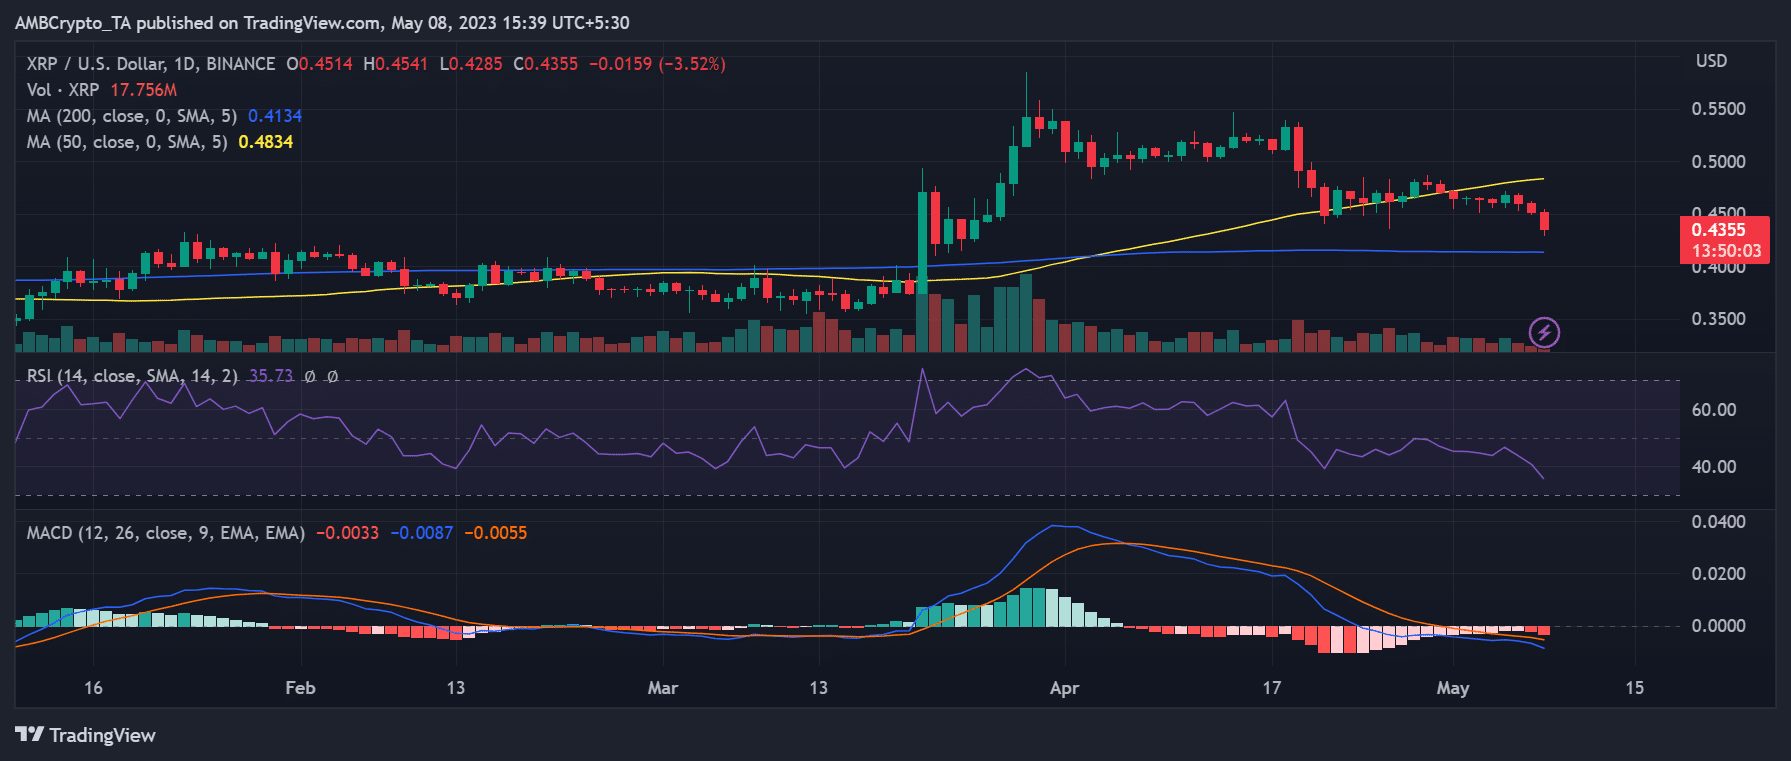
Task: Click the close price C0.4355
Action: pyautogui.click(x=546, y=64)
